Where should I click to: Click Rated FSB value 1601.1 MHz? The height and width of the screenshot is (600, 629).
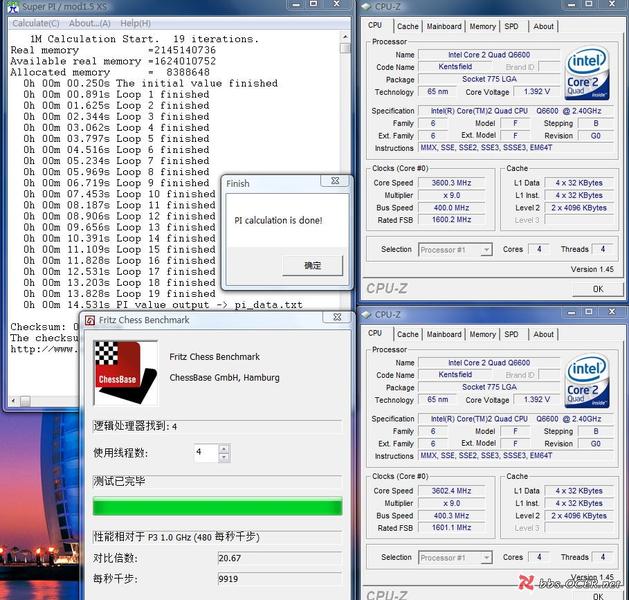[451, 528]
